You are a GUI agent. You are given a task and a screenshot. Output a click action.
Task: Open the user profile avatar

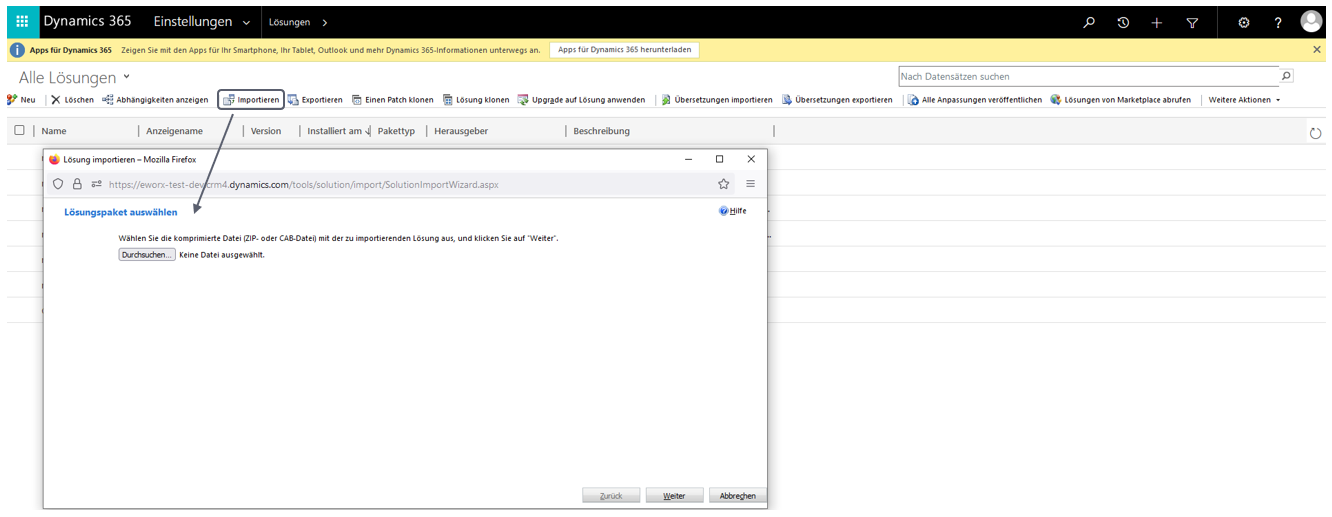pos(1311,22)
